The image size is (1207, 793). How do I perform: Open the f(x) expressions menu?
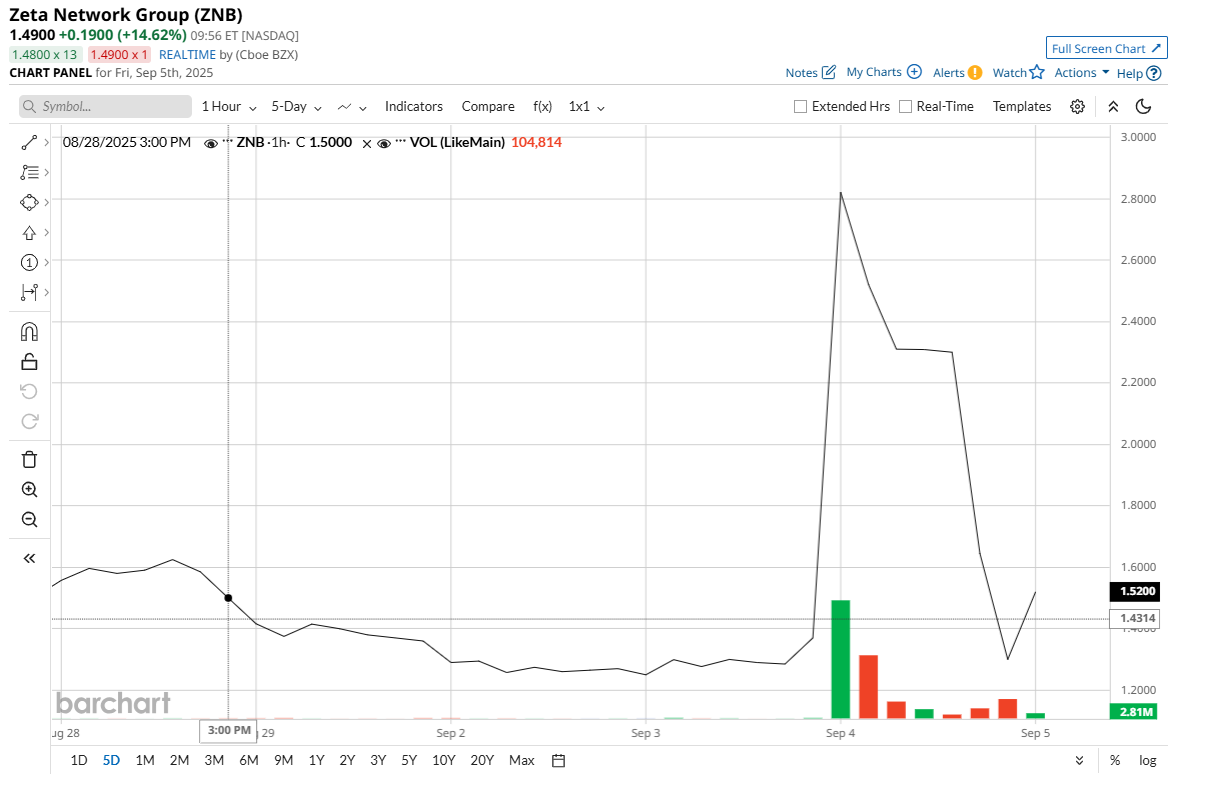(542, 106)
